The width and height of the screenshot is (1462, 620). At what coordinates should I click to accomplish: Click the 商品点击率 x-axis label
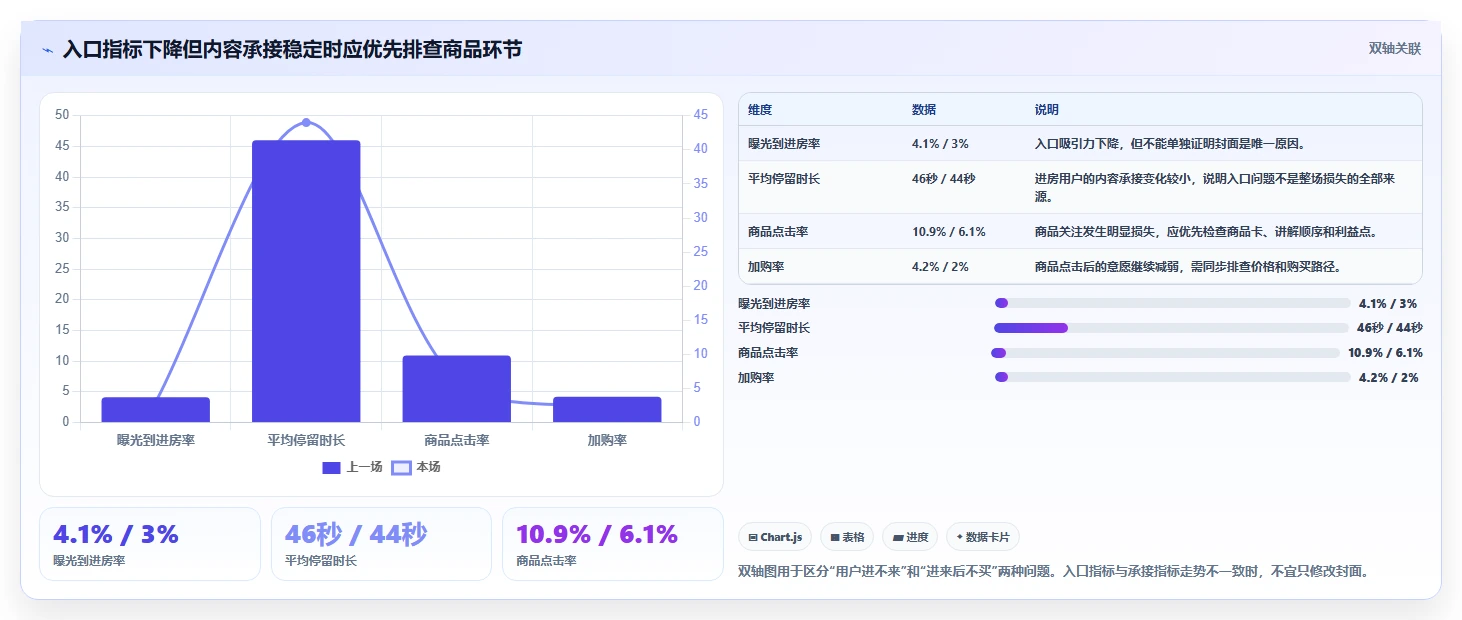pos(456,441)
